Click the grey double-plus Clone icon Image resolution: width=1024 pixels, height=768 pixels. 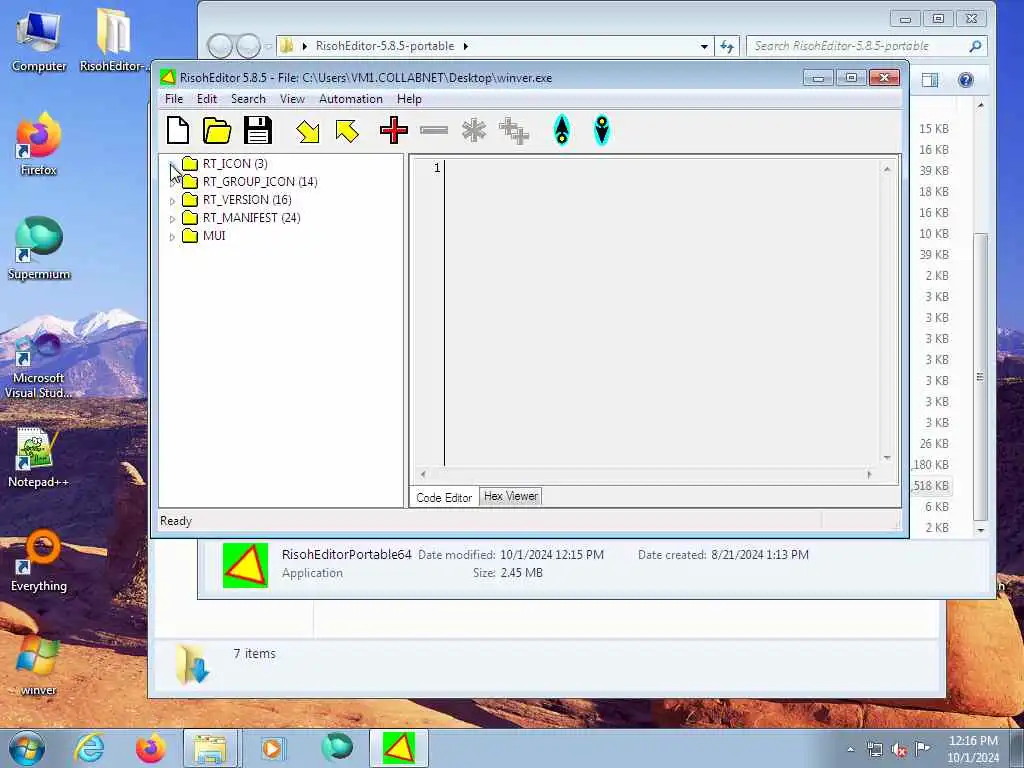click(514, 131)
